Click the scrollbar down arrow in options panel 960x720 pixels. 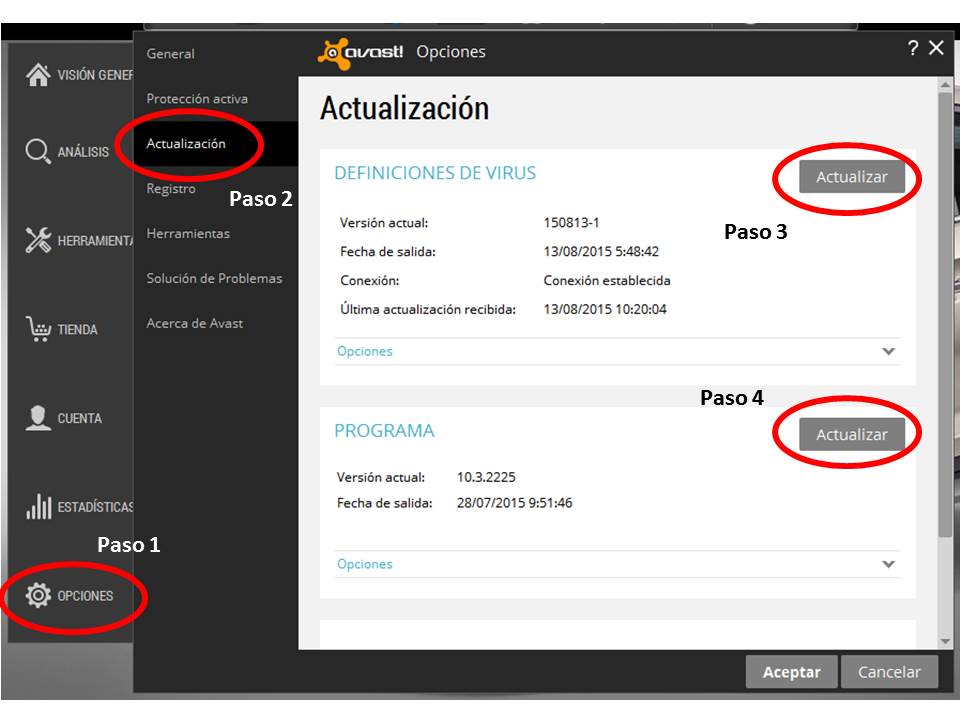coord(945,640)
